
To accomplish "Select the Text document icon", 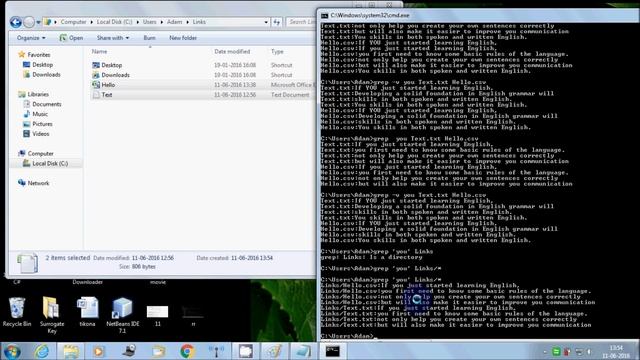I will click(x=96, y=95).
